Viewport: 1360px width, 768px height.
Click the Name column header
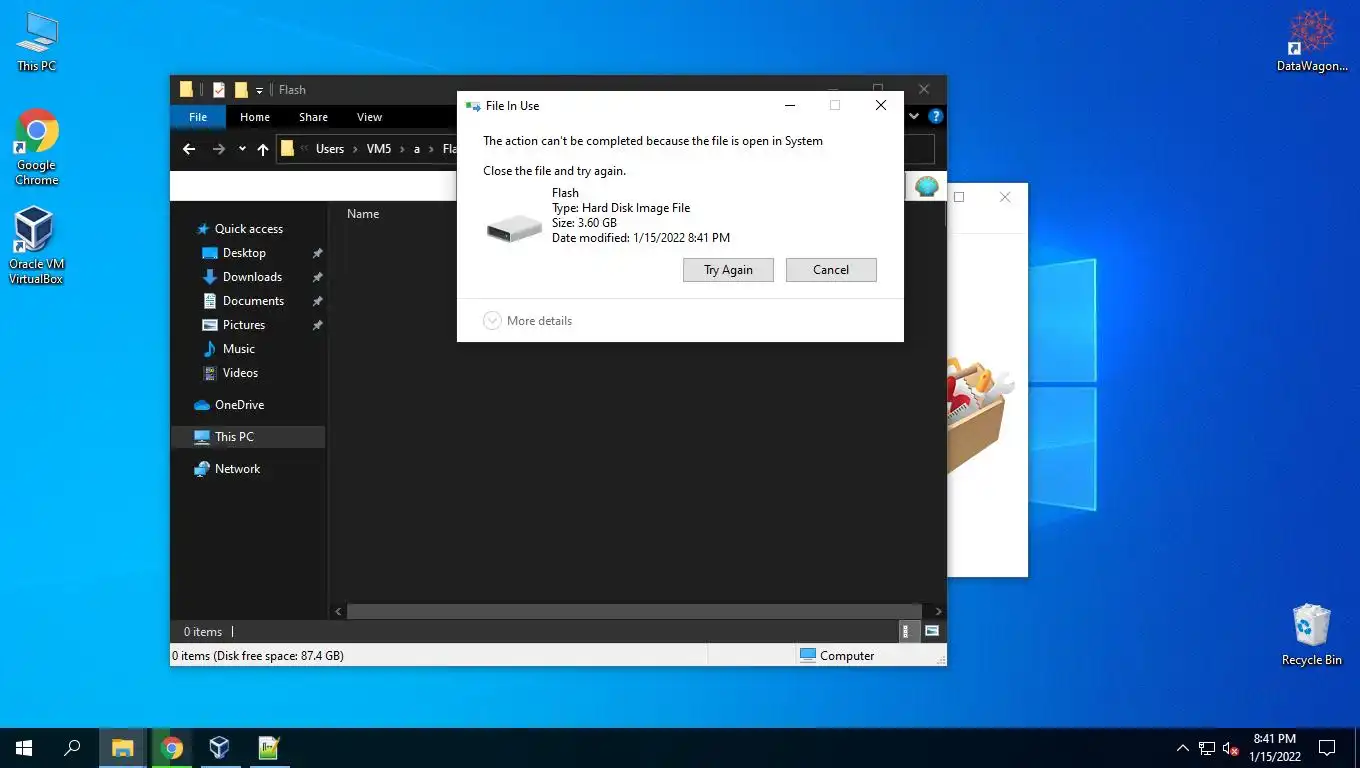pyautogui.click(x=363, y=214)
